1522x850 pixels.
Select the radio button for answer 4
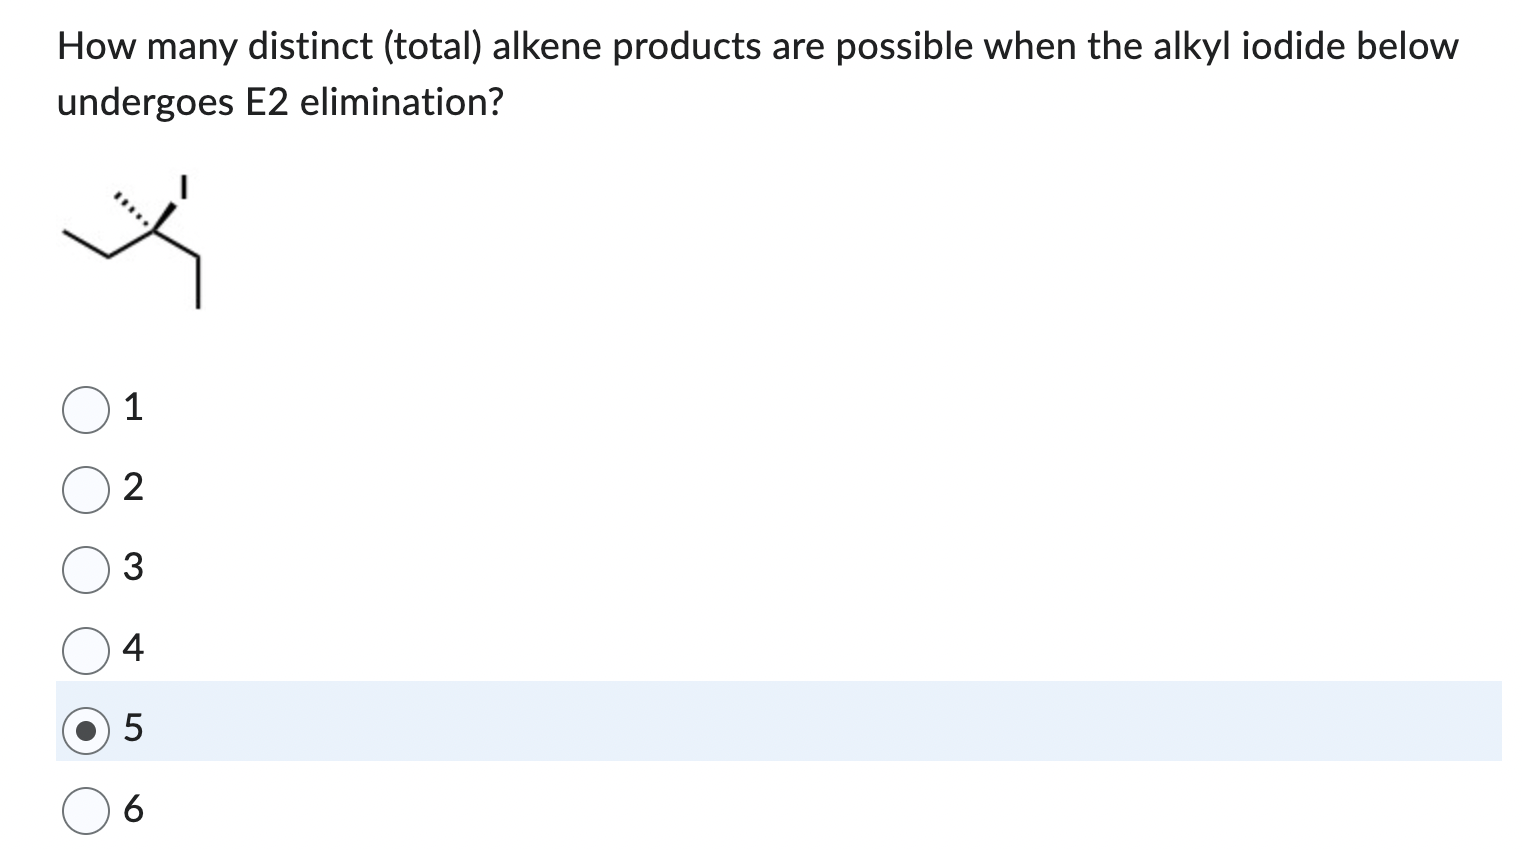[x=86, y=650]
